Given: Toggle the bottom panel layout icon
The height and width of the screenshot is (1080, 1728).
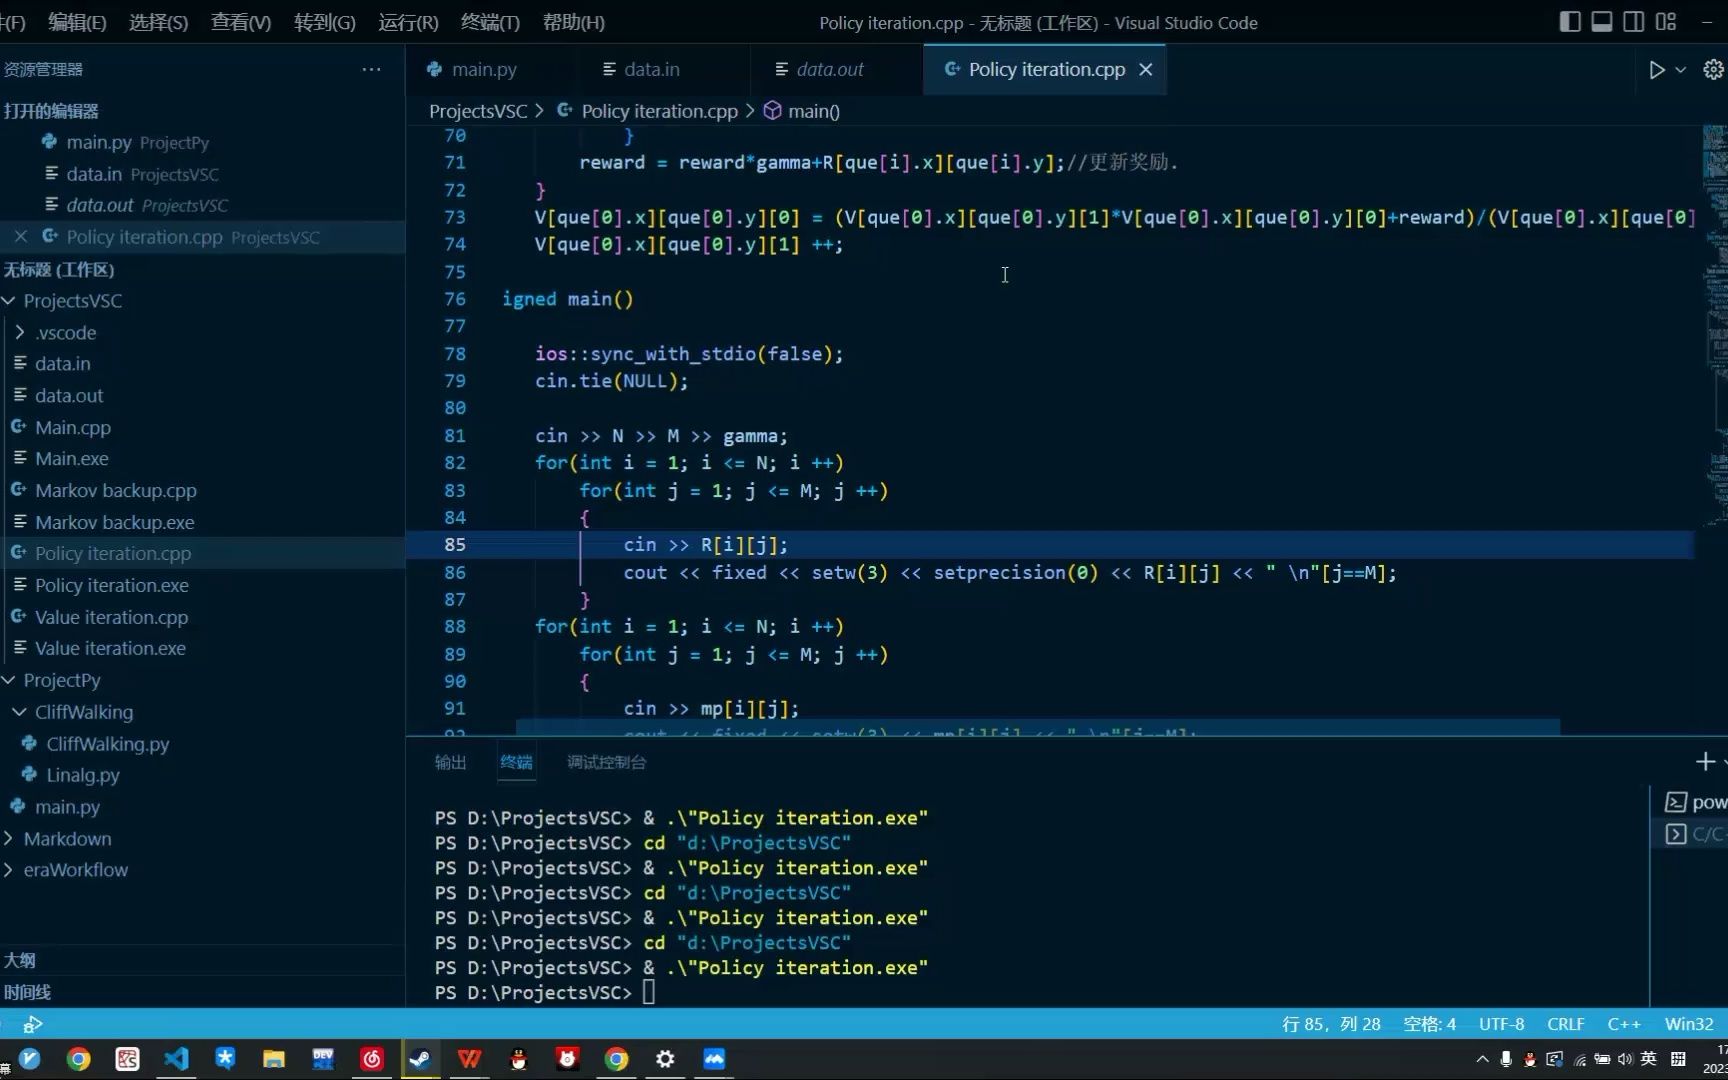Looking at the screenshot, I should click(x=1602, y=22).
